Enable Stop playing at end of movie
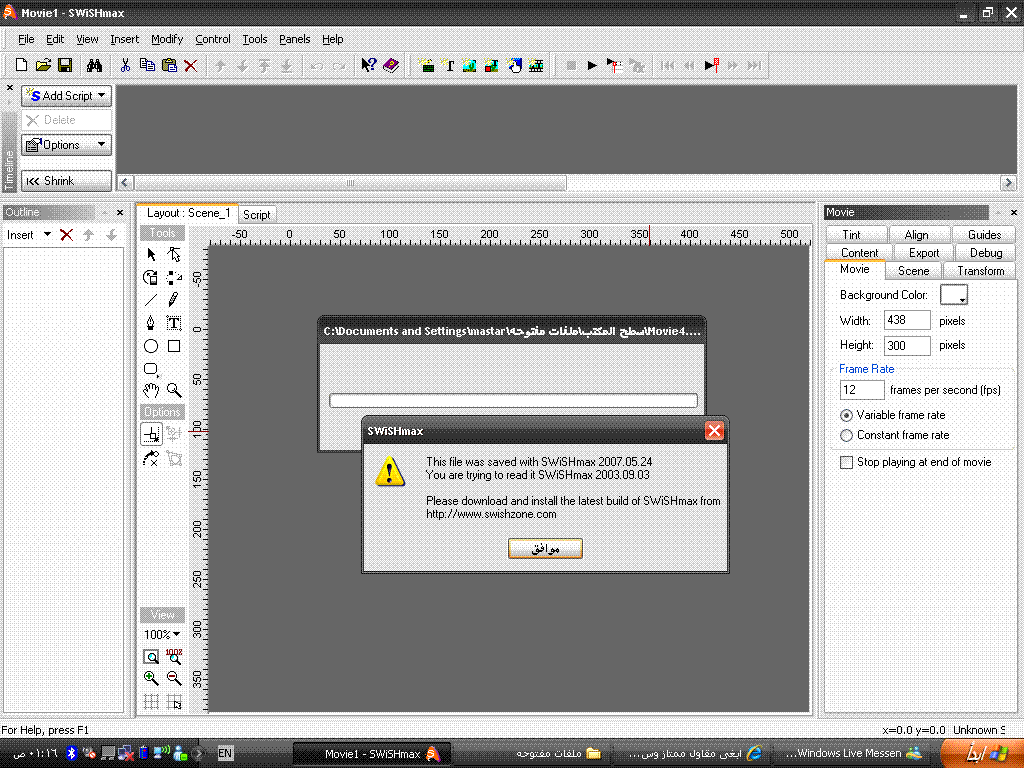Image resolution: width=1024 pixels, height=768 pixels. (x=847, y=462)
